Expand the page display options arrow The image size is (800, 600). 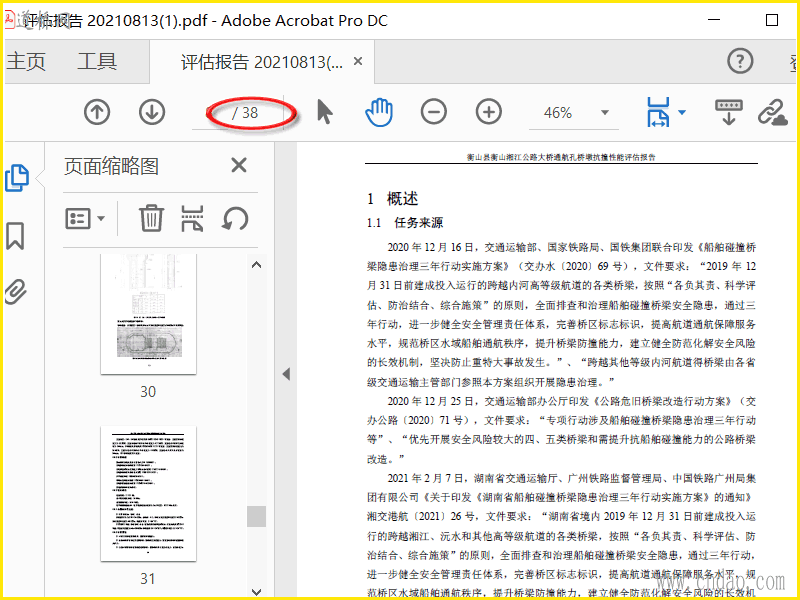(x=682, y=112)
